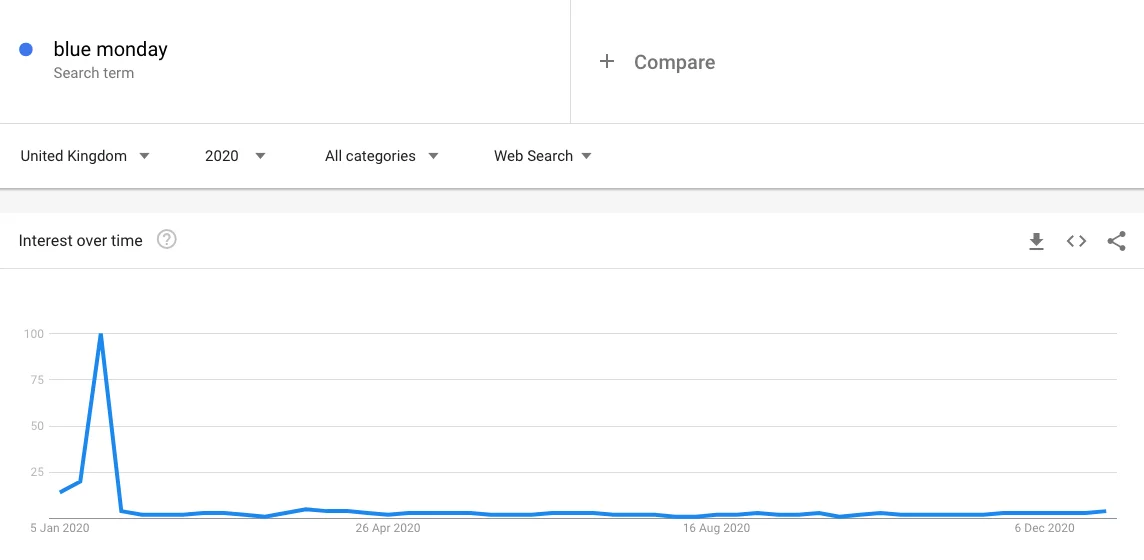1144x560 pixels.
Task: Change the Web Search type dropdown
Action: pyautogui.click(x=543, y=156)
